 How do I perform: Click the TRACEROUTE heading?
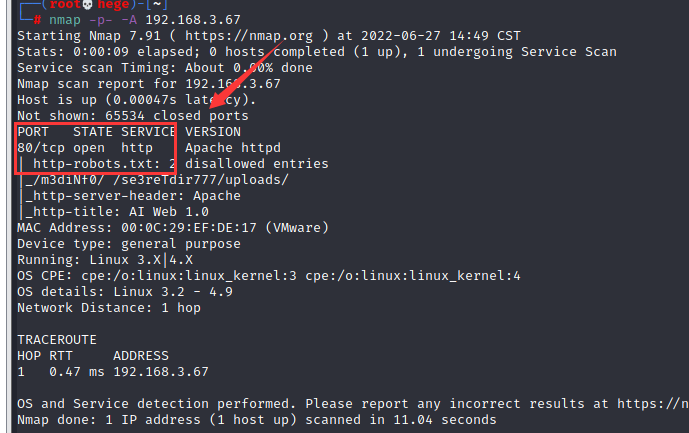tap(57, 340)
